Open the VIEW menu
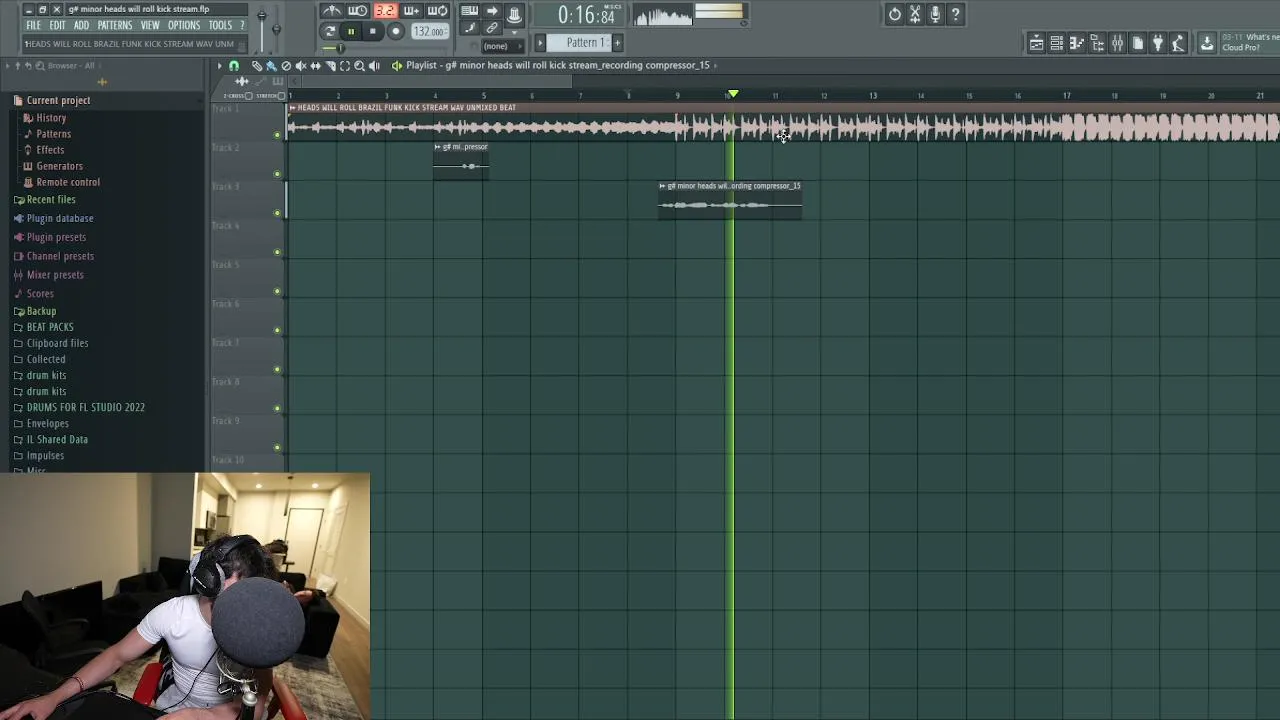The image size is (1280, 720). 150,25
